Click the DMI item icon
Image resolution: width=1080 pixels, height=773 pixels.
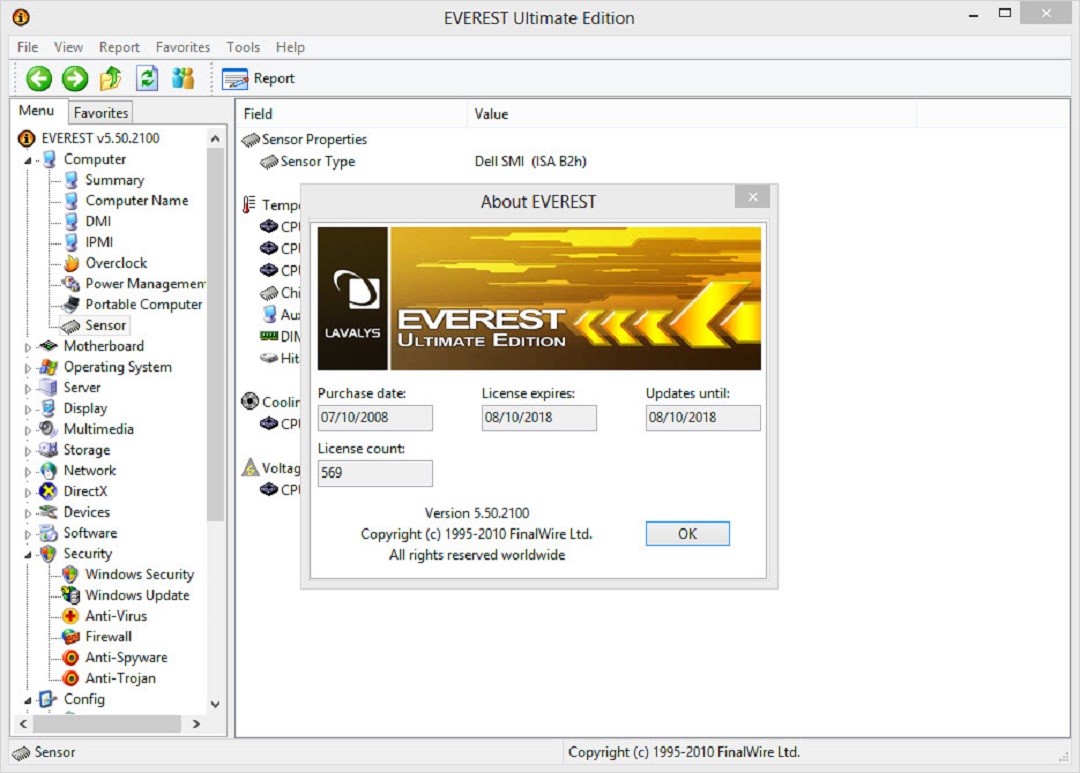pyautogui.click(x=71, y=221)
